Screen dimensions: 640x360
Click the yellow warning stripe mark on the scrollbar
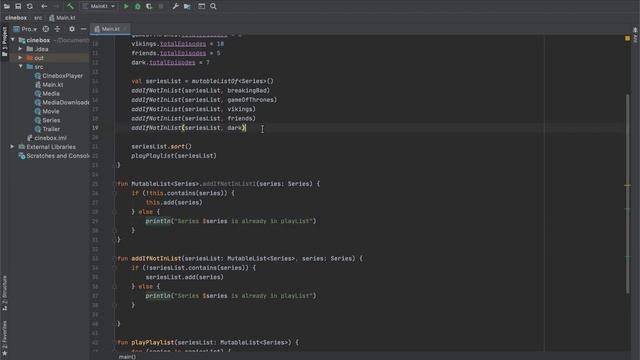[627, 185]
